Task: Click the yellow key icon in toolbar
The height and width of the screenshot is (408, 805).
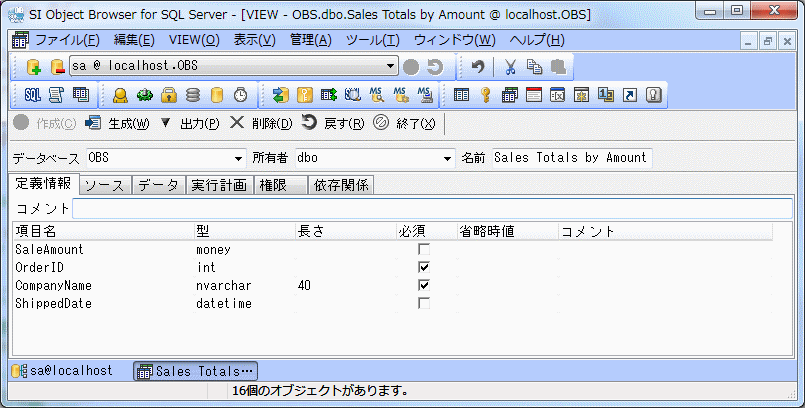Action: pyautogui.click(x=485, y=95)
